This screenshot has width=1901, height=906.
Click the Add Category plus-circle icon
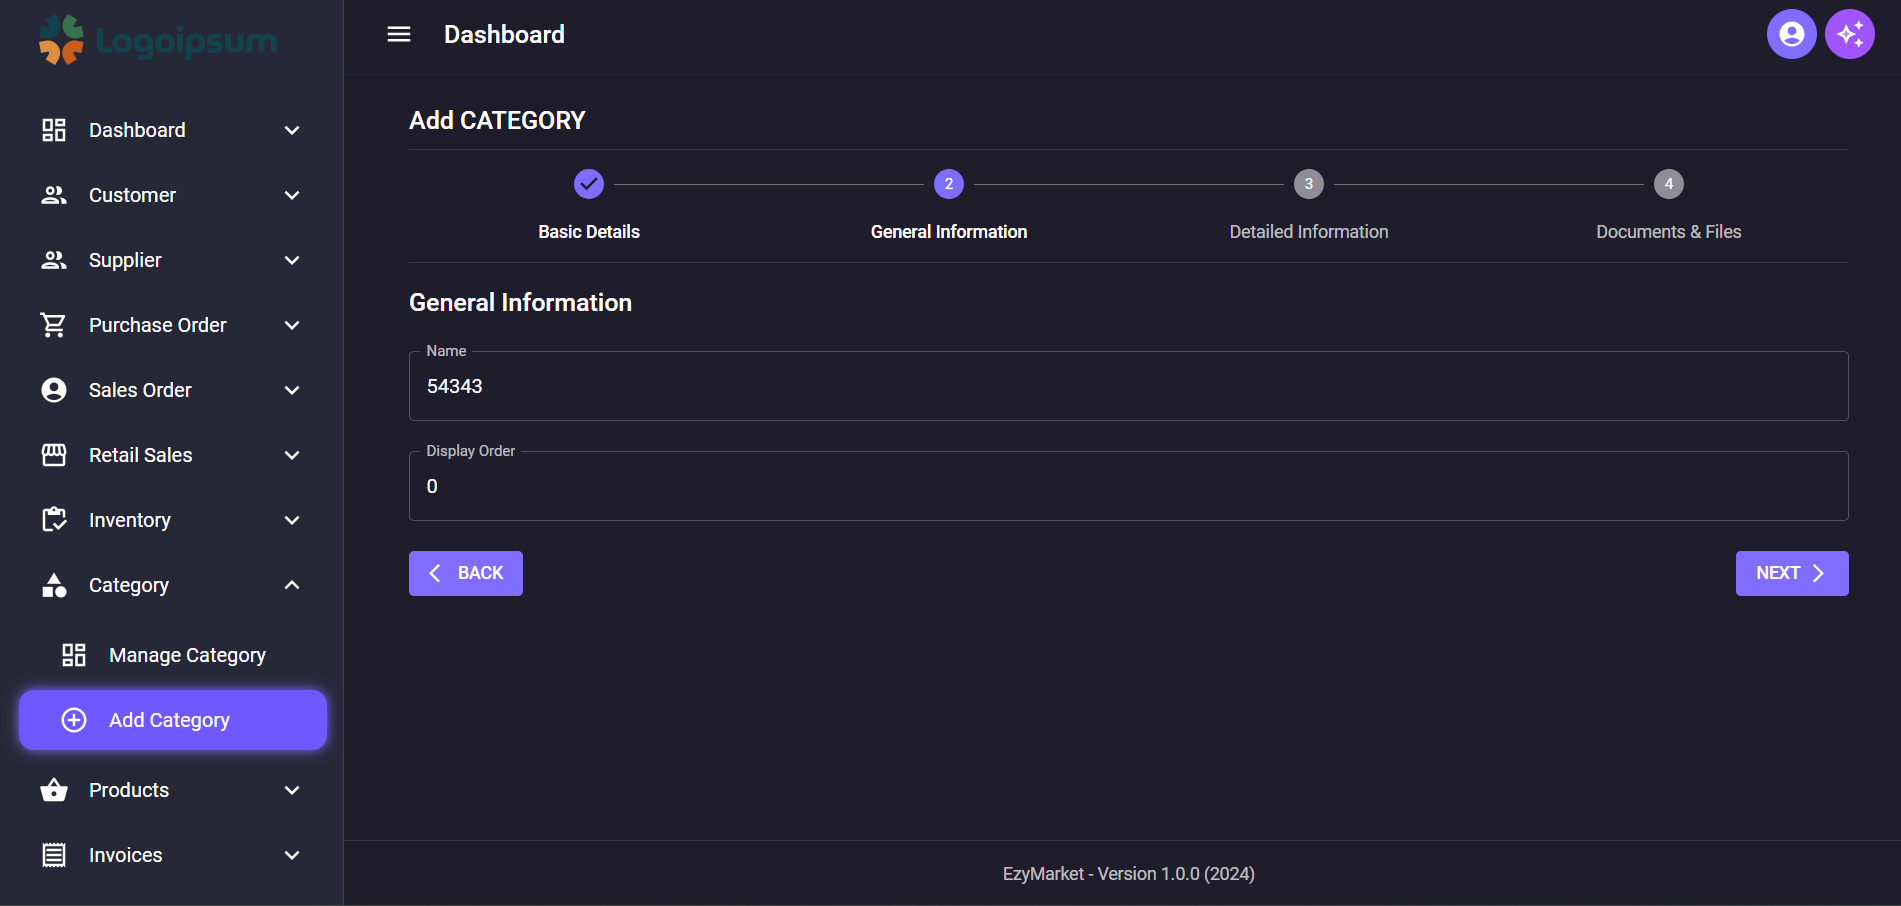tap(74, 720)
